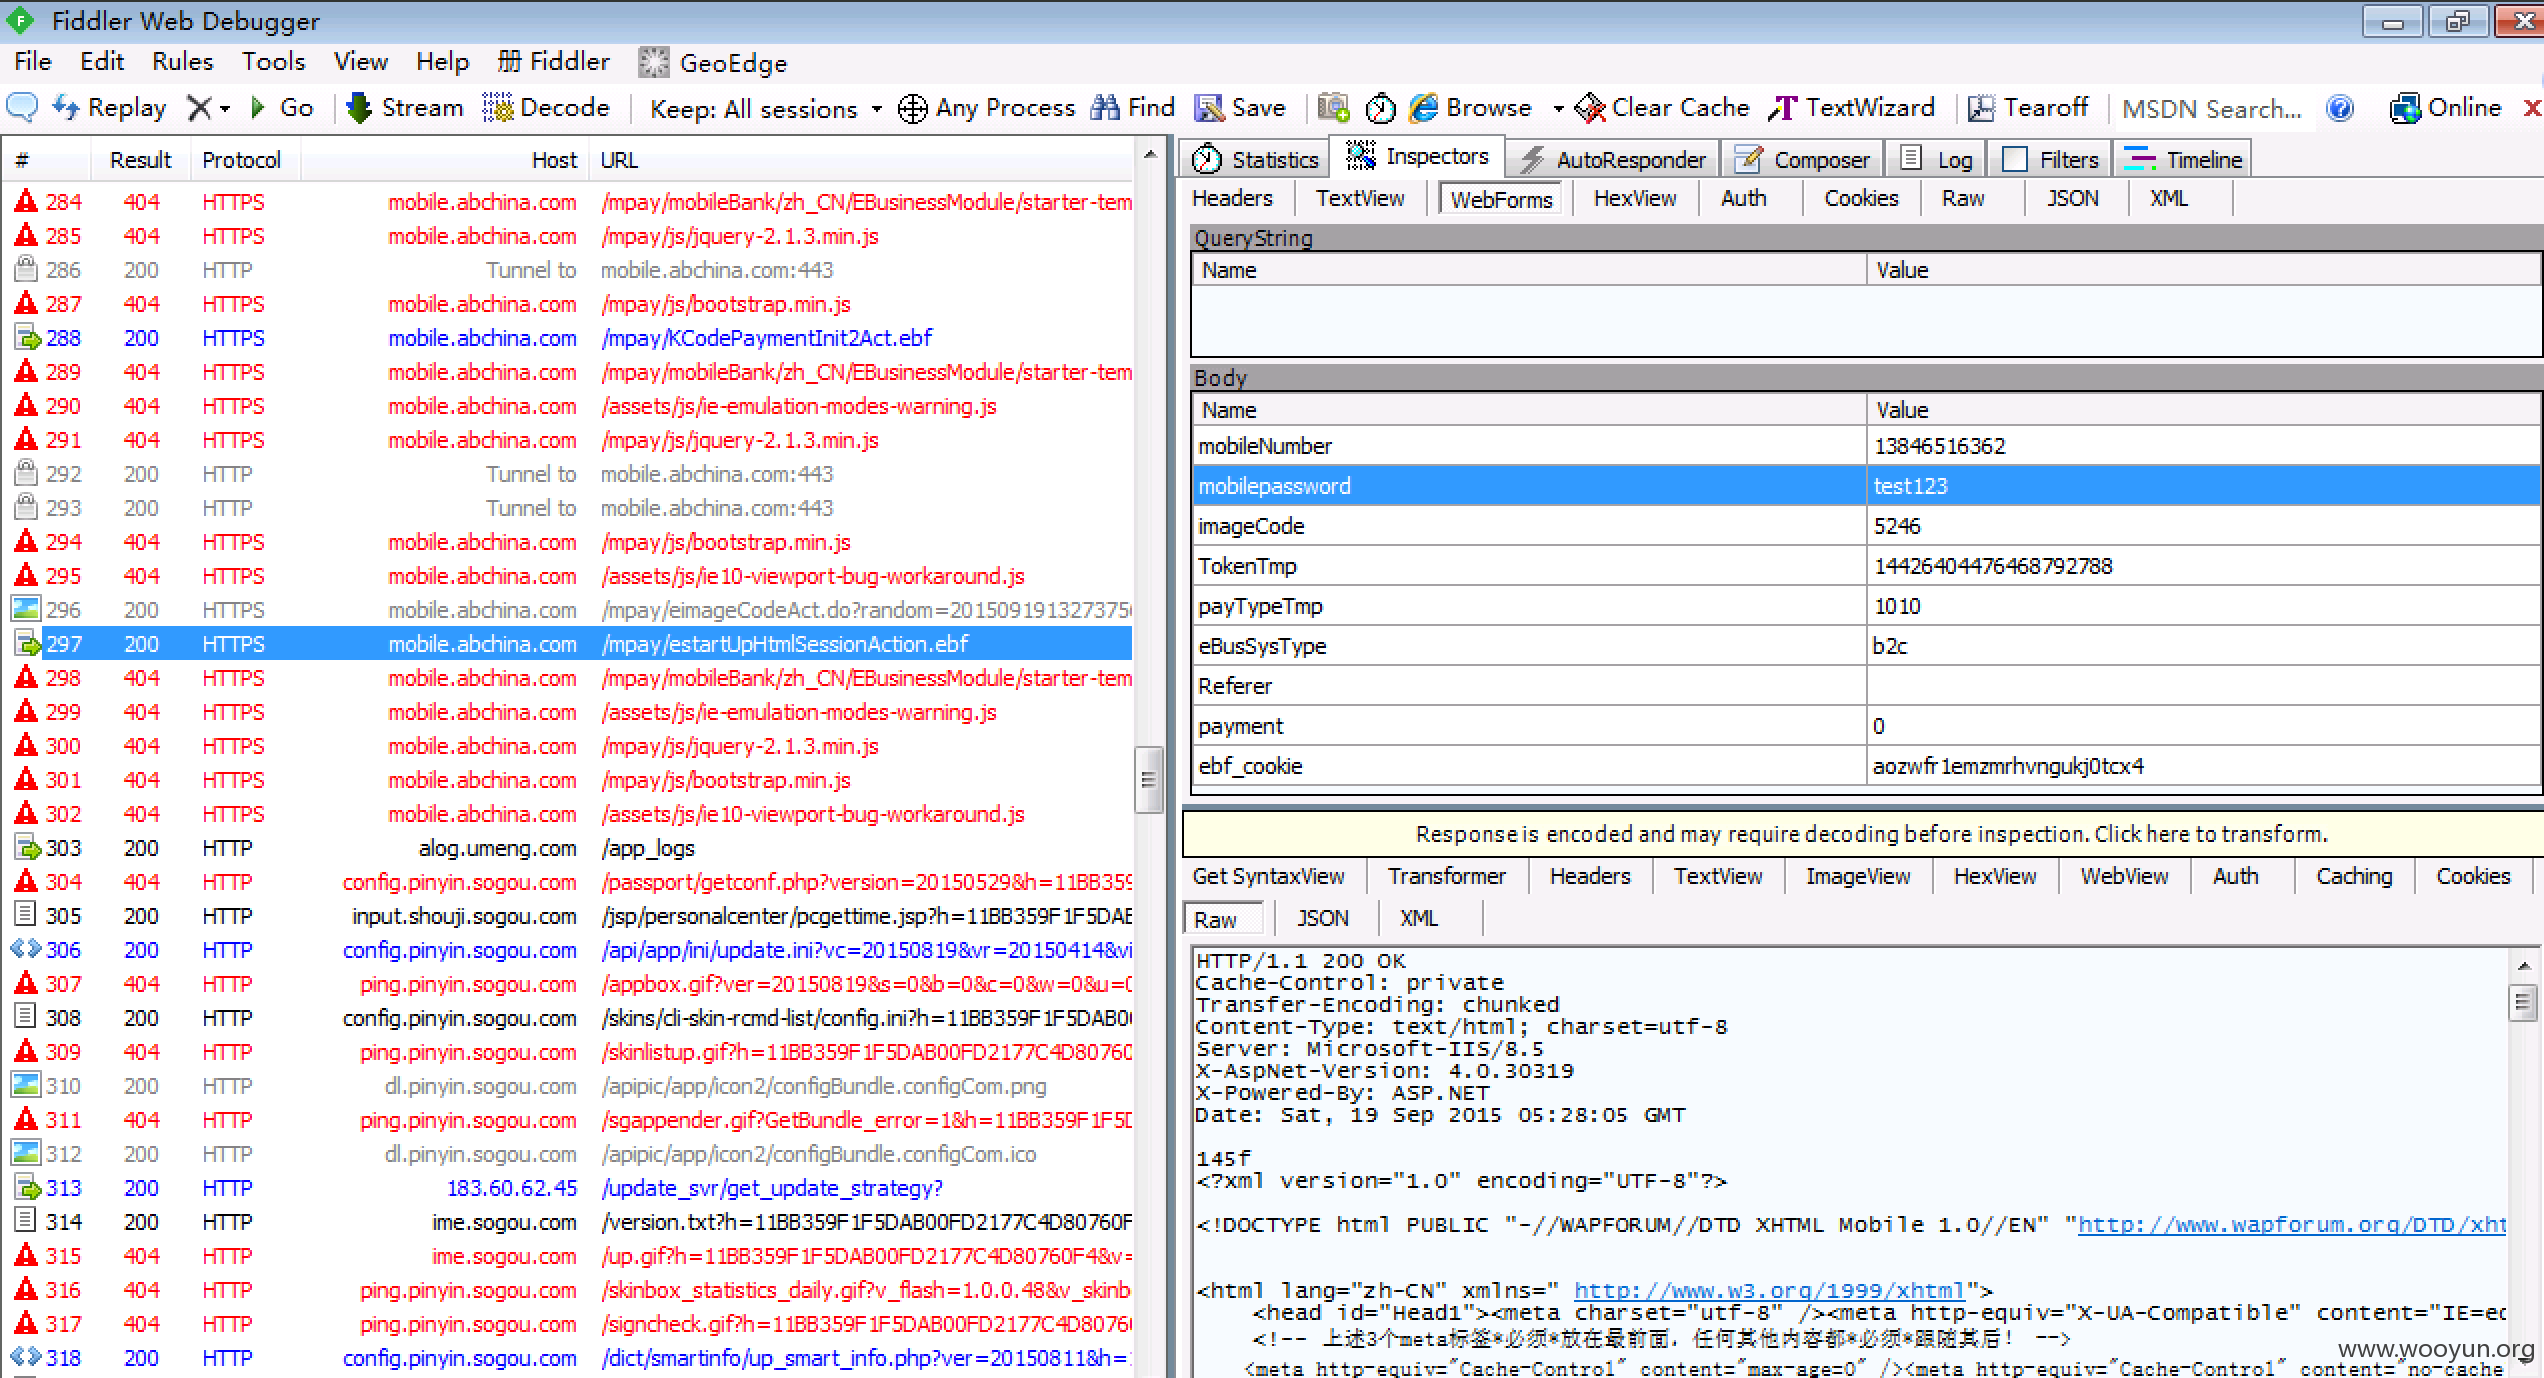Select the response WebView tab
The image size is (2544, 1378).
point(2124,876)
